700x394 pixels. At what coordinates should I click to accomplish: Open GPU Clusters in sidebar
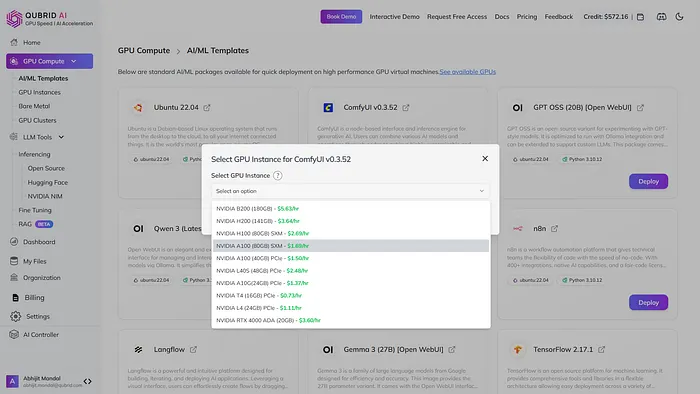point(38,120)
